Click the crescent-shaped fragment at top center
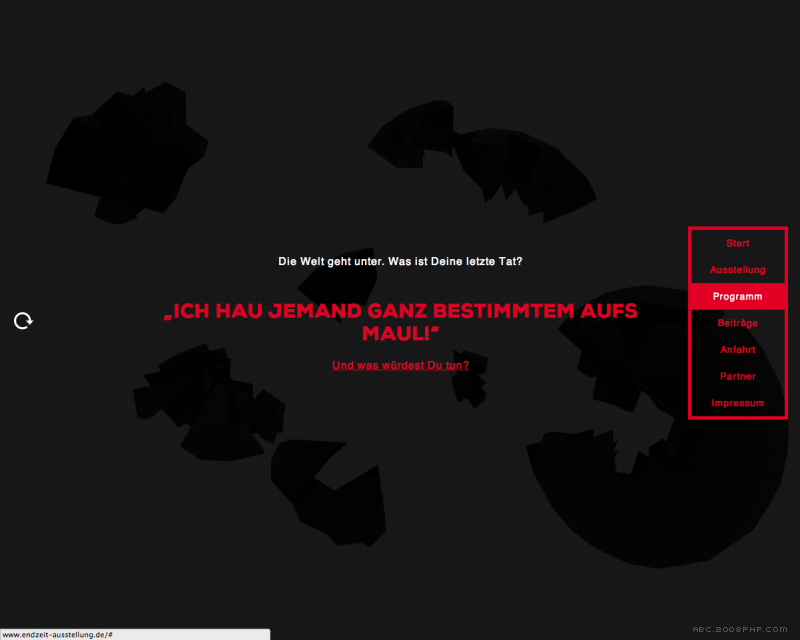The image size is (800, 640). click(x=490, y=160)
